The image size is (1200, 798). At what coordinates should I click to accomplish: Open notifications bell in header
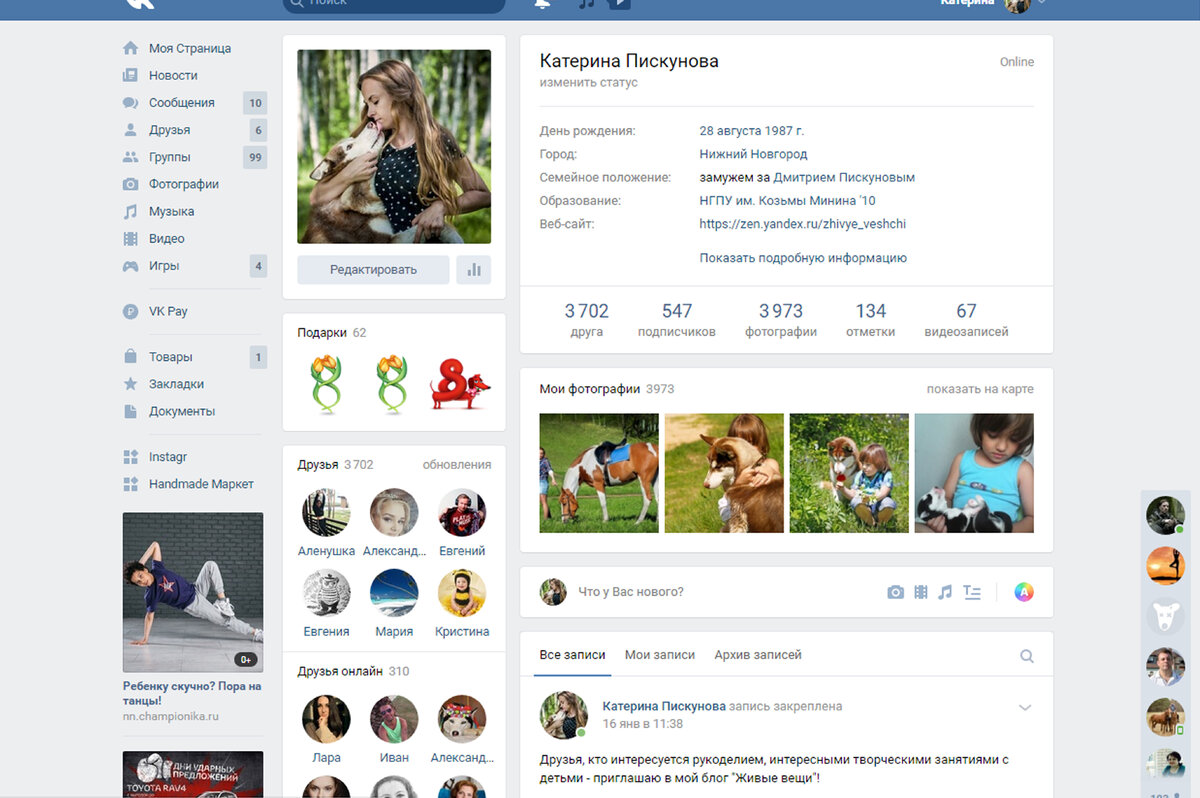pyautogui.click(x=543, y=3)
